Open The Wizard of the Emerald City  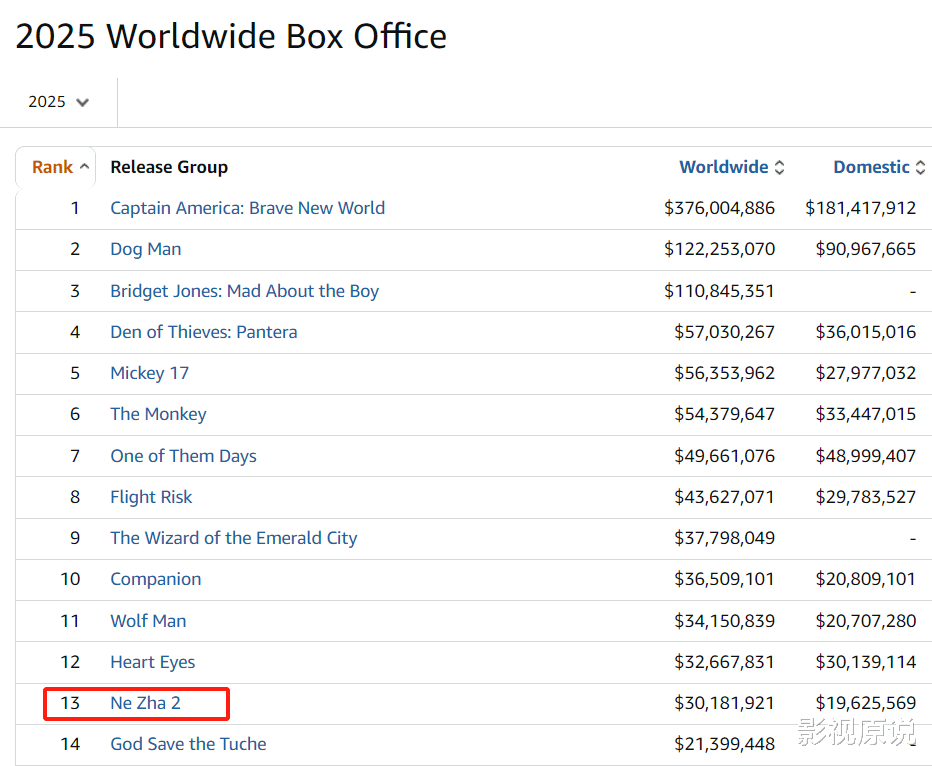click(233, 538)
